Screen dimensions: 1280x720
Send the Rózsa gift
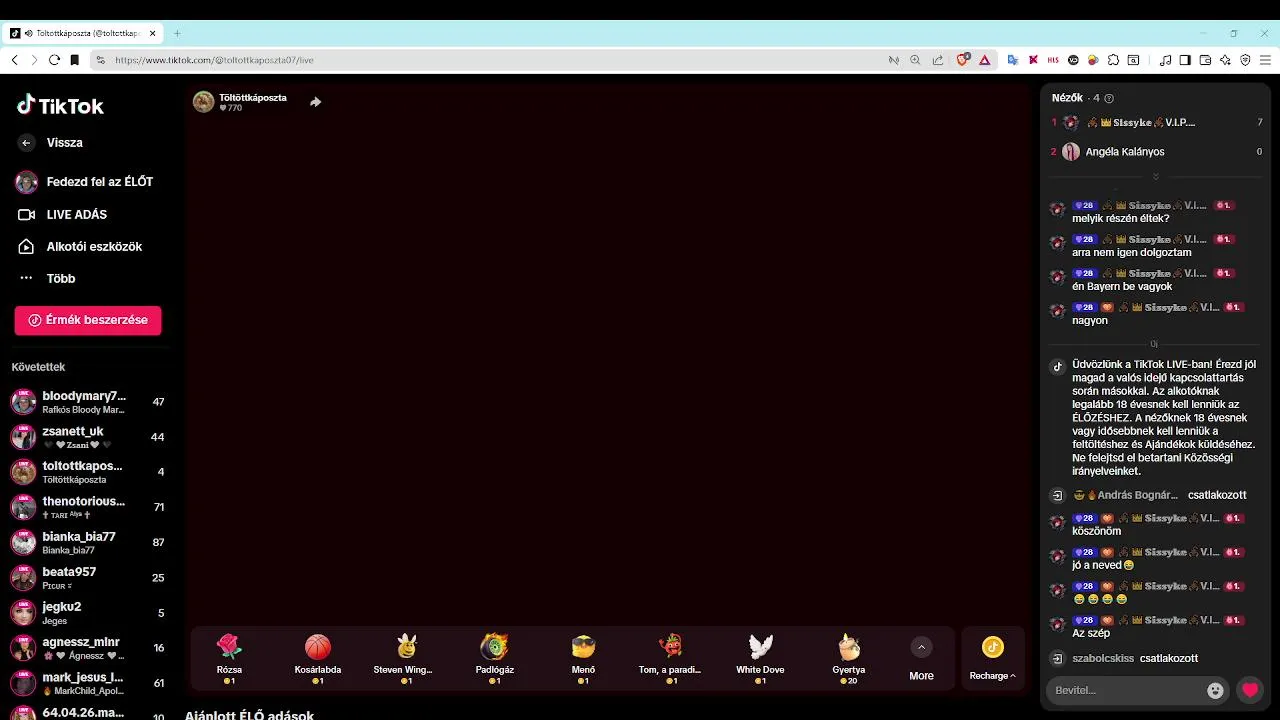[229, 658]
